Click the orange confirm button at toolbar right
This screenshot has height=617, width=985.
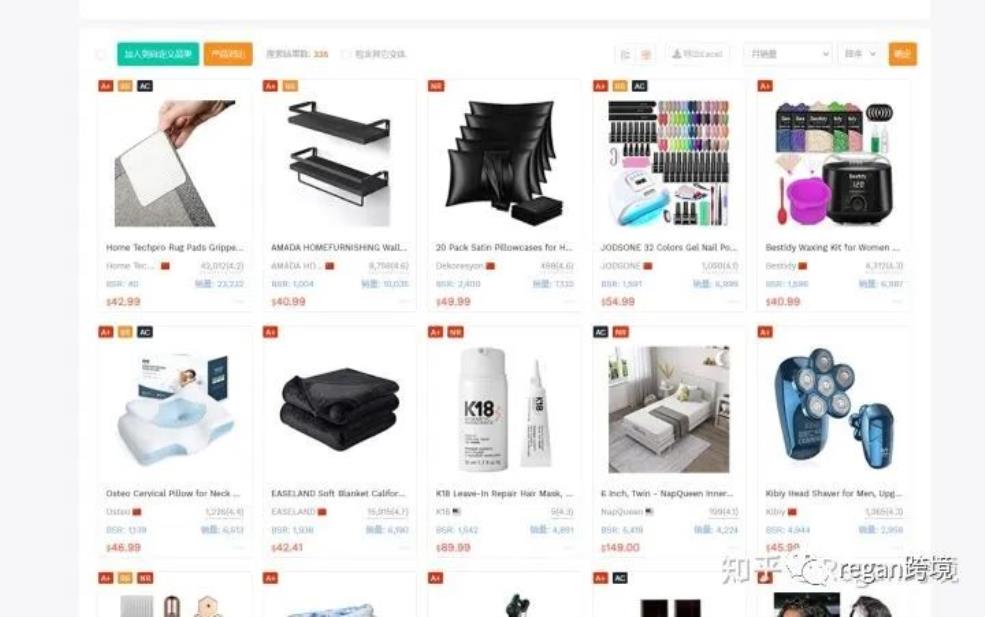(x=903, y=54)
